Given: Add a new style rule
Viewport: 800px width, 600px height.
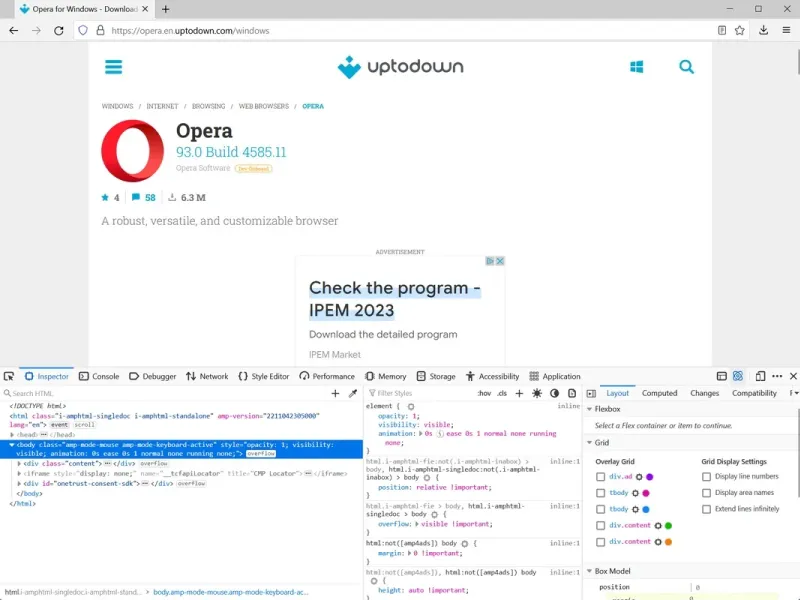Looking at the screenshot, I should 519,393.
